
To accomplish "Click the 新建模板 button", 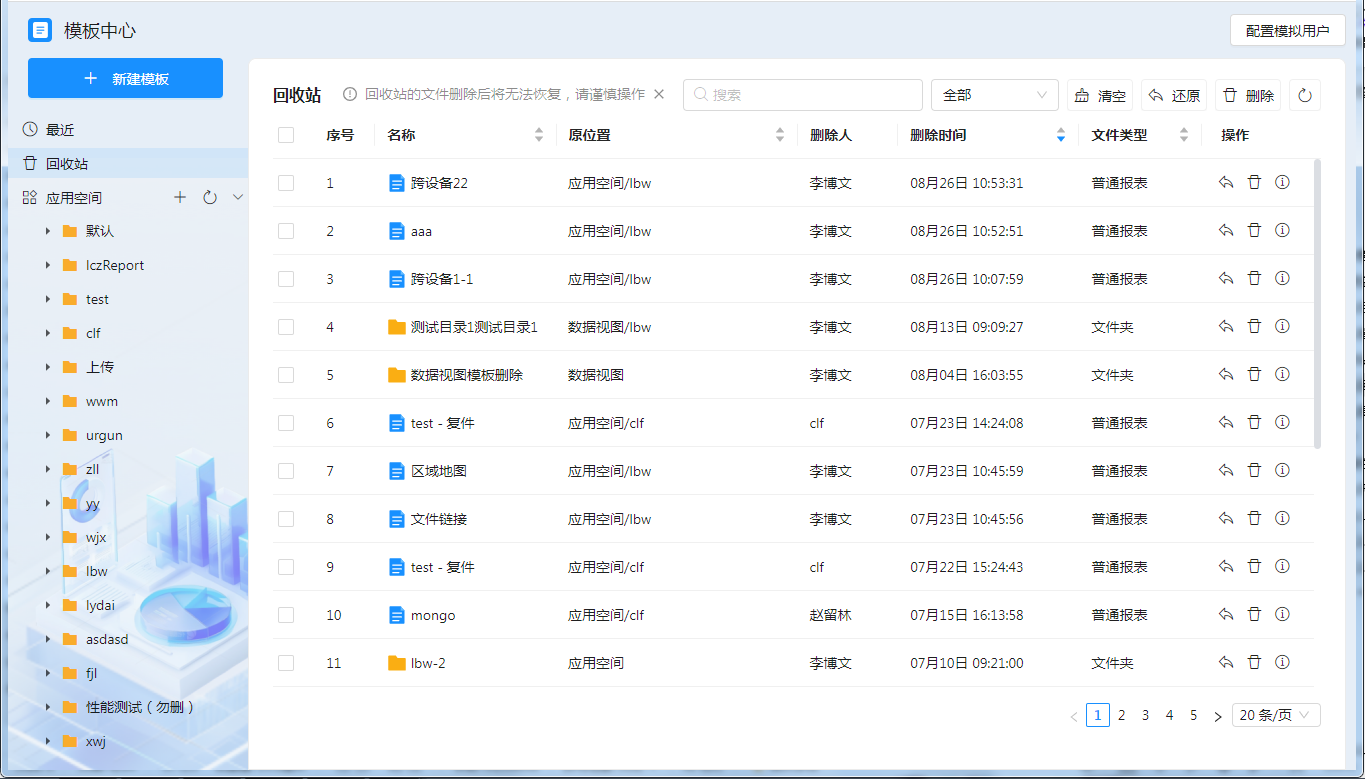I will click(125, 78).
